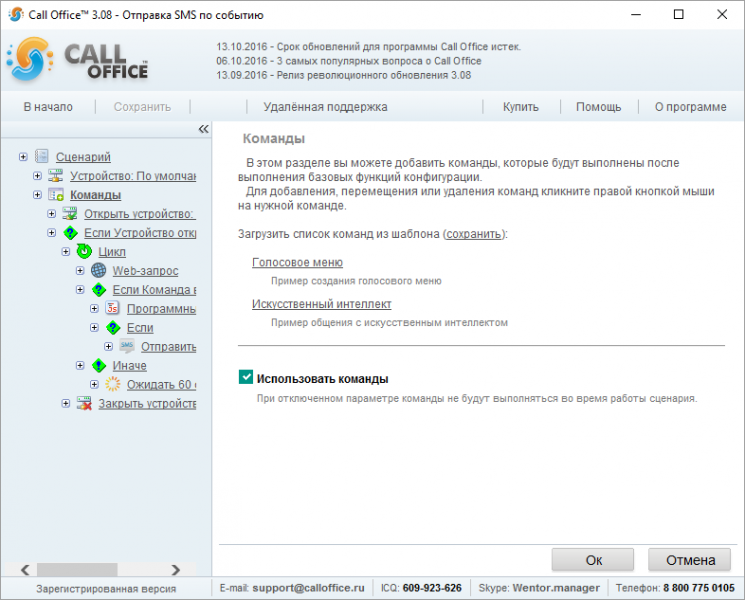The width and height of the screenshot is (745, 600).
Task: Click the Отмена button
Action: coord(690,560)
